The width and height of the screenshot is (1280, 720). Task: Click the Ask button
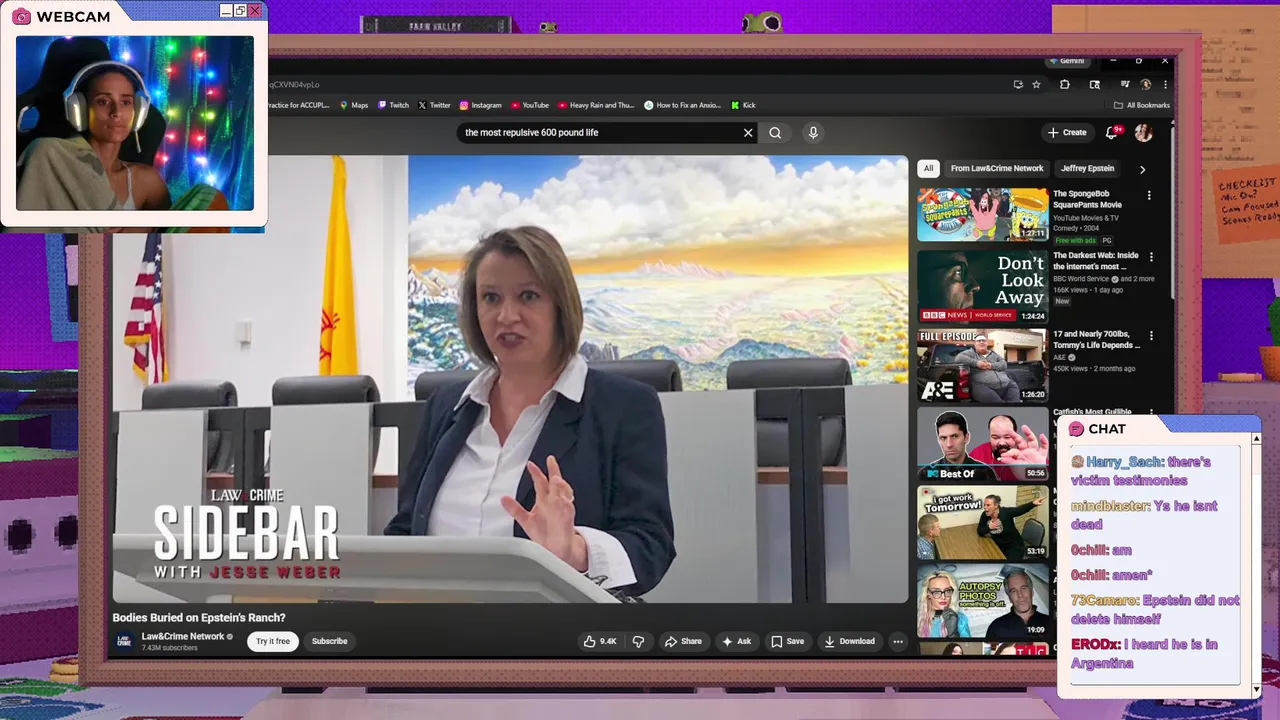click(x=736, y=641)
